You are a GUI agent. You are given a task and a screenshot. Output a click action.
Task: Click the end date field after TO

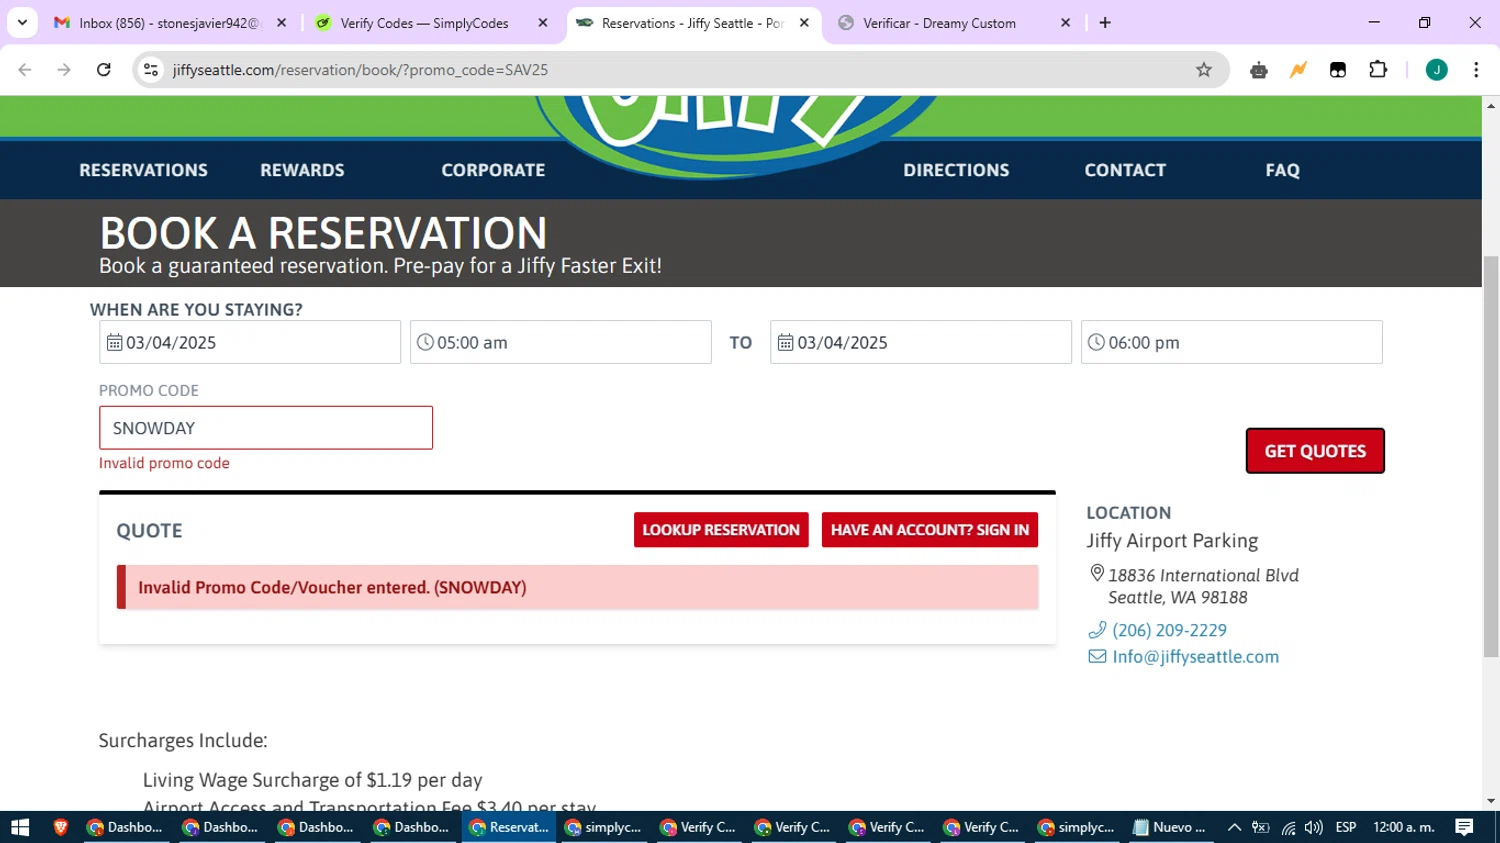click(x=921, y=342)
